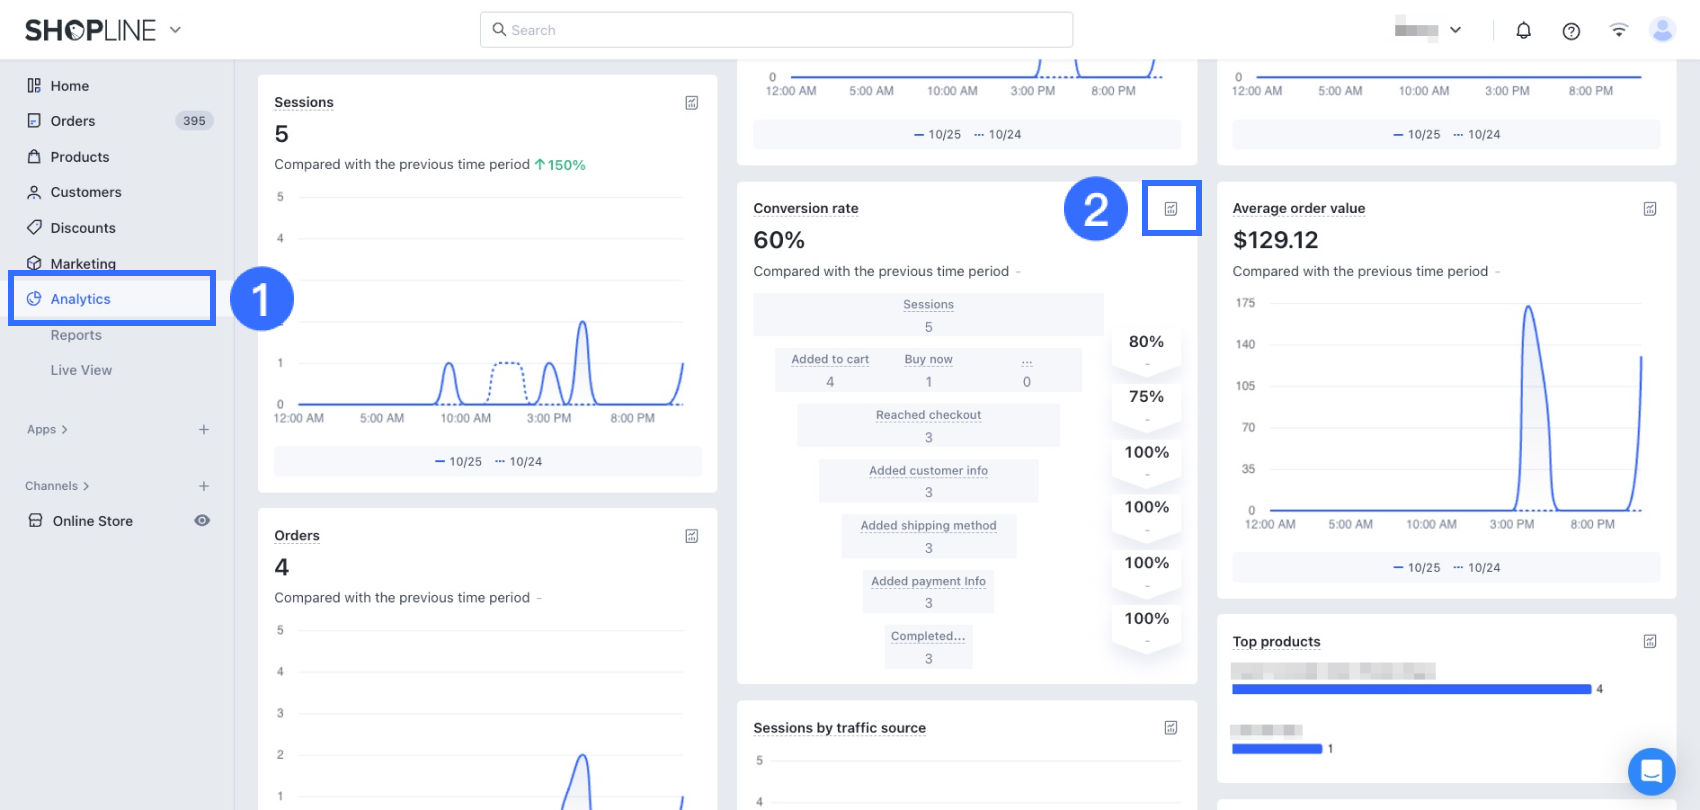Open the user profile avatar
This screenshot has width=1700, height=810.
click(x=1662, y=30)
